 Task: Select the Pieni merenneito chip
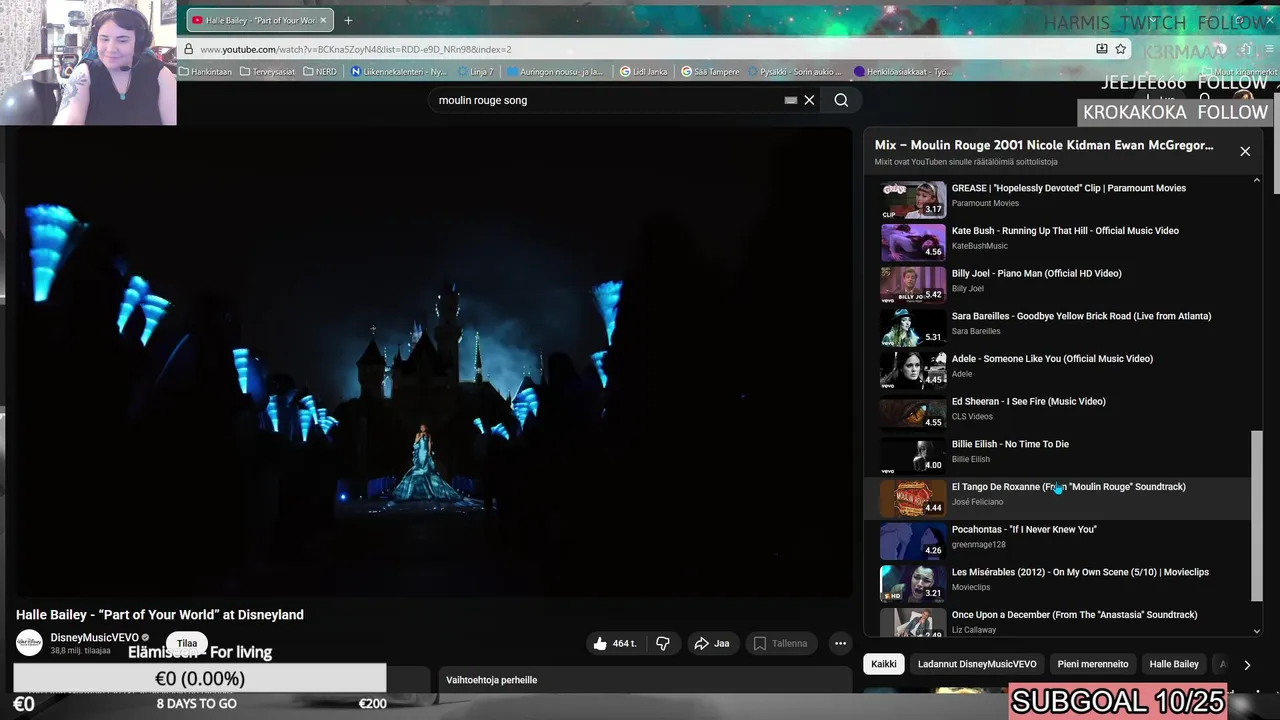(1093, 664)
